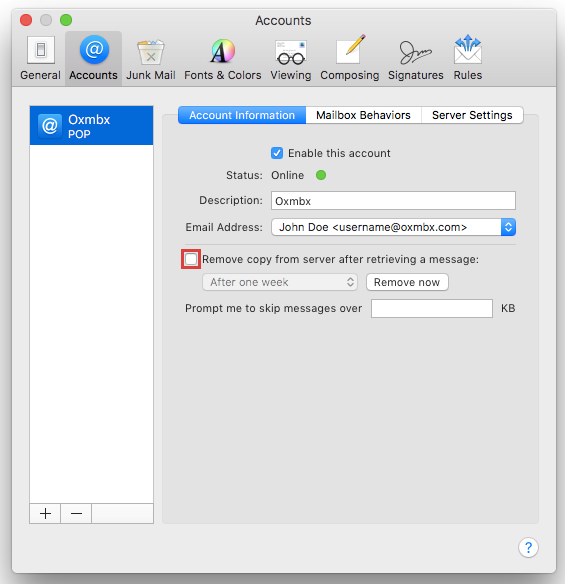Click the green zoom window button
Image resolution: width=565 pixels, height=584 pixels.
point(66,20)
